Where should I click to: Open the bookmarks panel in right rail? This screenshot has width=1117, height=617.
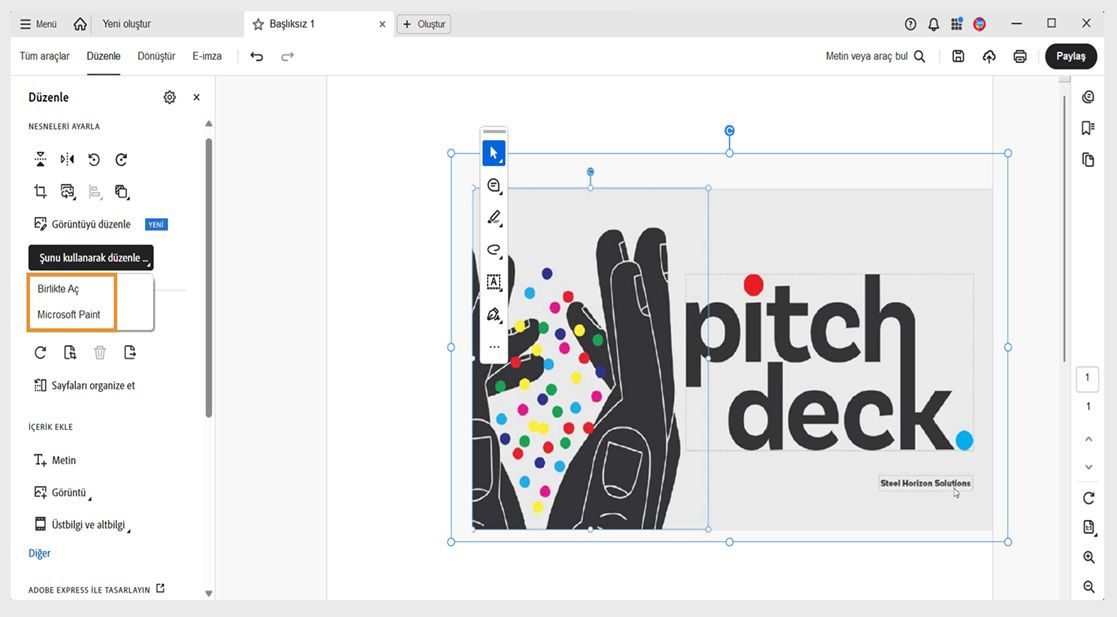(1088, 128)
